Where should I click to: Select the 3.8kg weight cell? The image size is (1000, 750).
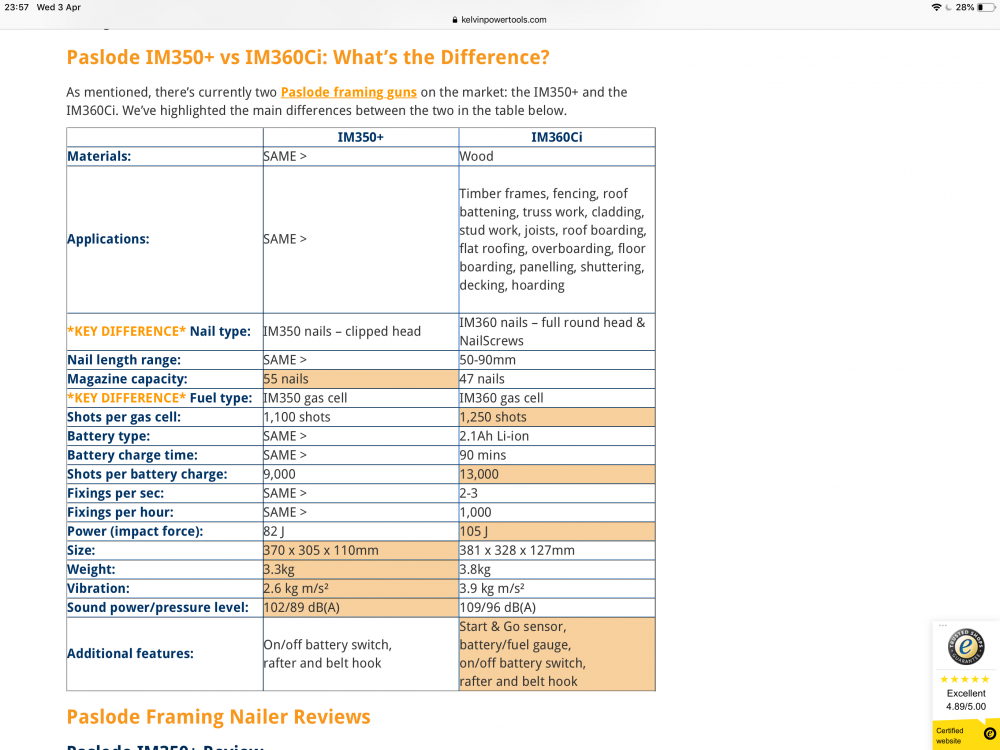click(x=557, y=570)
